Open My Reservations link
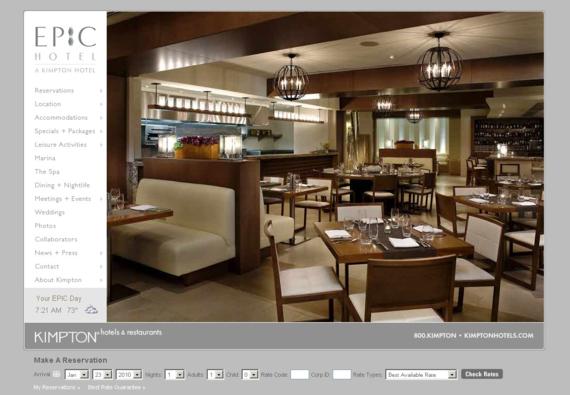The height and width of the screenshot is (395, 570). click(x=56, y=388)
